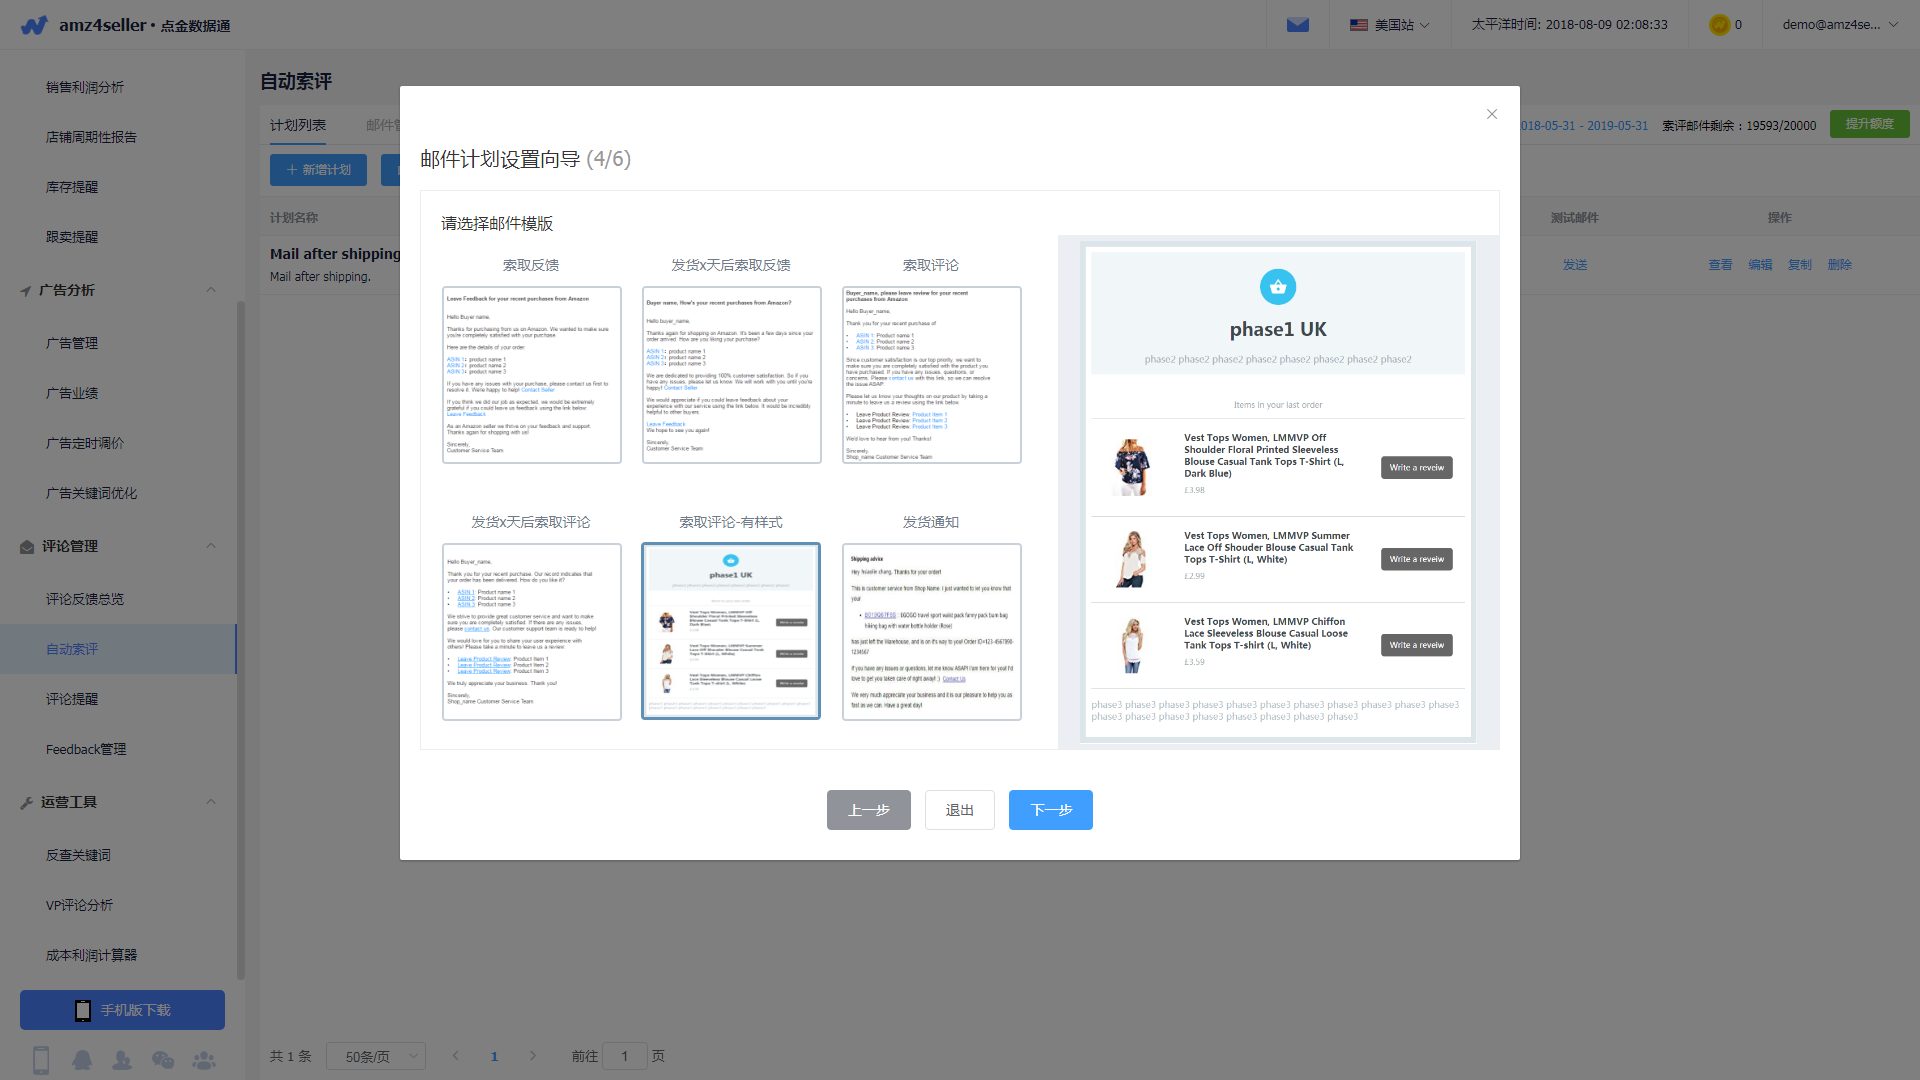Select the 索取反馈 email template thumbnail
Viewport: 1920px width, 1080px height.
pos(531,375)
